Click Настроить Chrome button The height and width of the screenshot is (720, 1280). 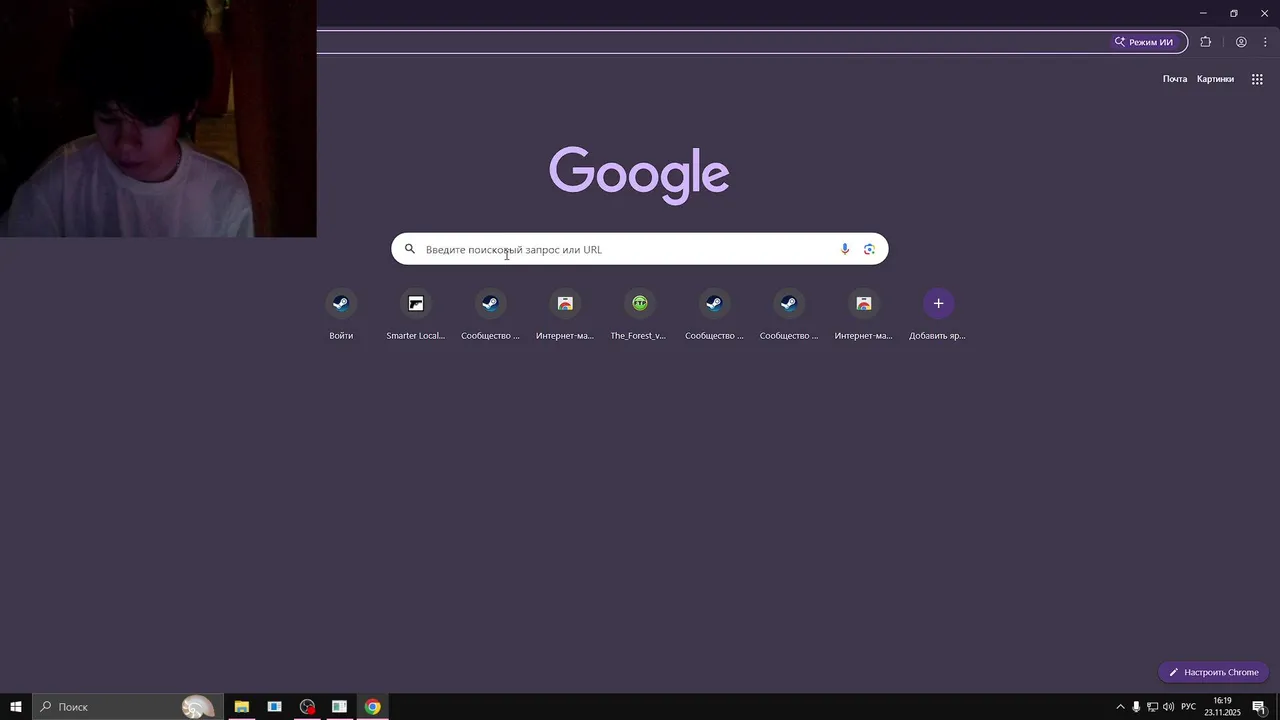tap(1214, 672)
